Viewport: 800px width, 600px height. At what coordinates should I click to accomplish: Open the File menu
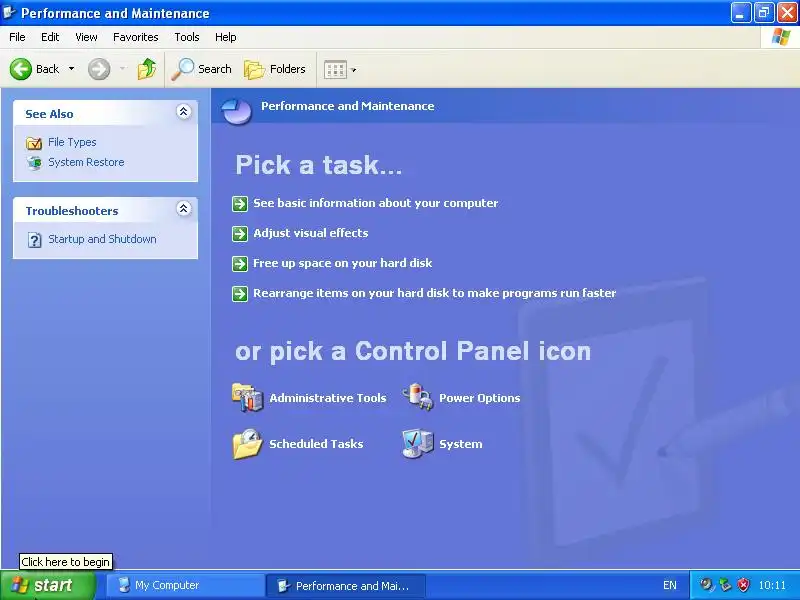17,37
